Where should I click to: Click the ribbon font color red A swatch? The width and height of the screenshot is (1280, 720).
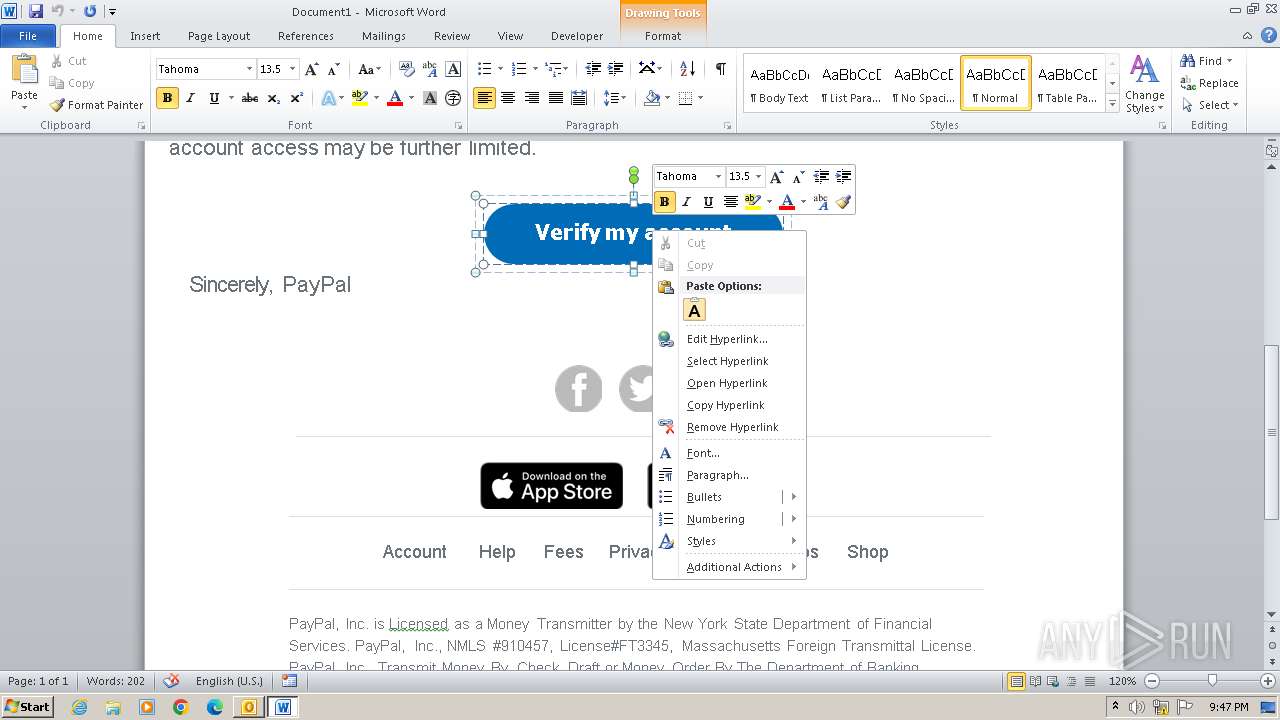pos(394,98)
